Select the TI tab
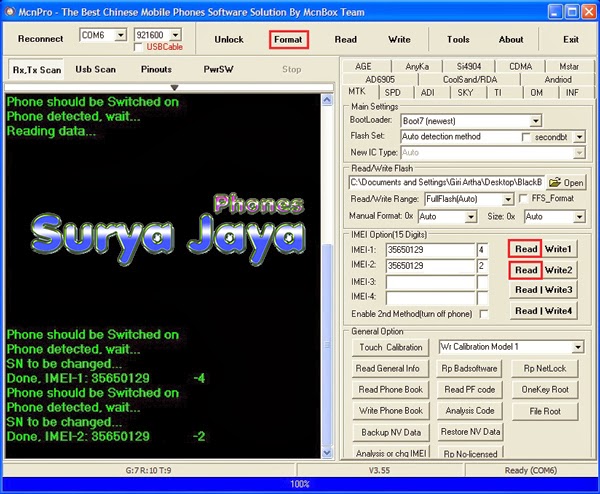This screenshot has width=600, height=494. click(498, 93)
